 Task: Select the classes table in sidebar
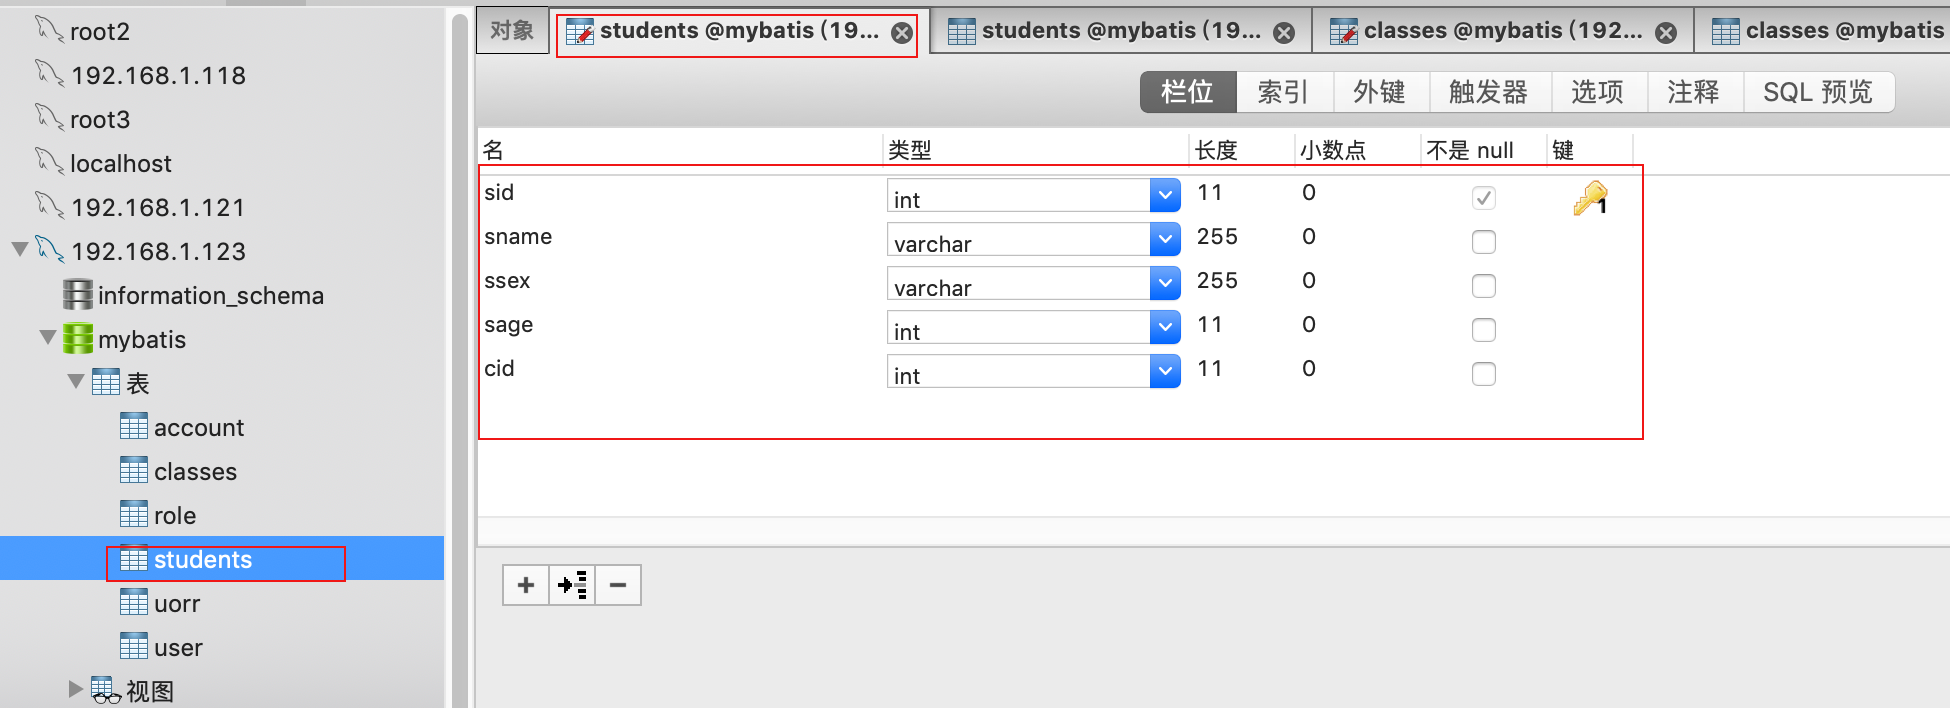coord(195,472)
